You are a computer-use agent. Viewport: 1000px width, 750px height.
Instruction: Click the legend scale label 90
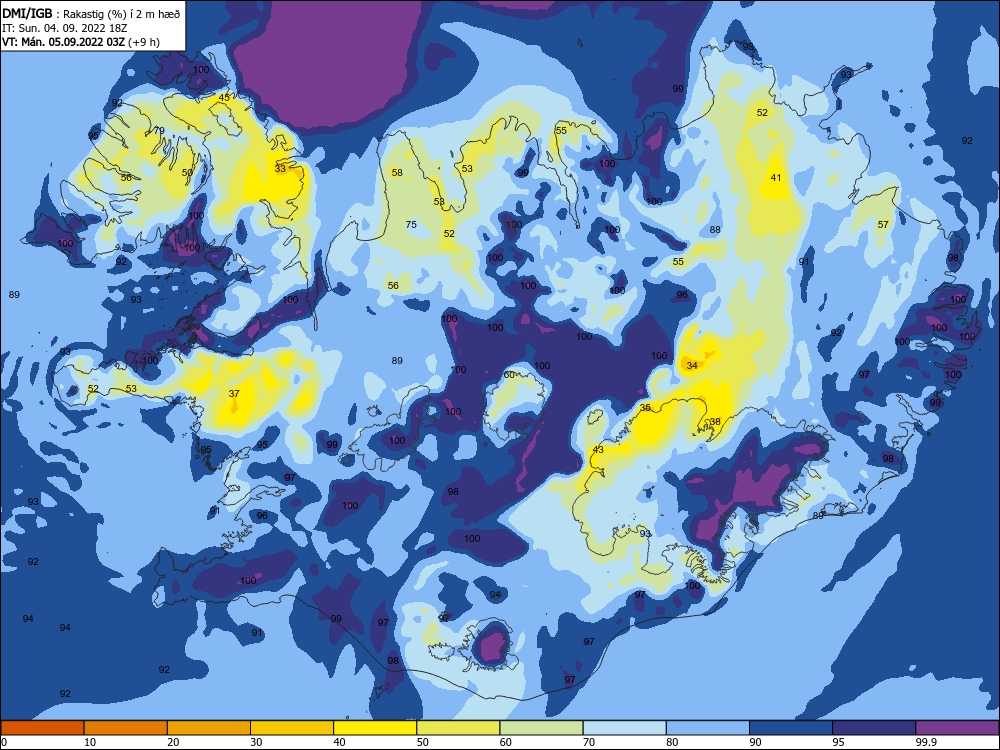click(755, 742)
